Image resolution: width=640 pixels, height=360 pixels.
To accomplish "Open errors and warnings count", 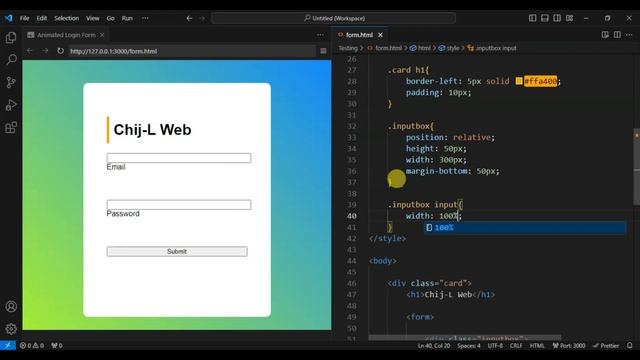I will point(32,345).
